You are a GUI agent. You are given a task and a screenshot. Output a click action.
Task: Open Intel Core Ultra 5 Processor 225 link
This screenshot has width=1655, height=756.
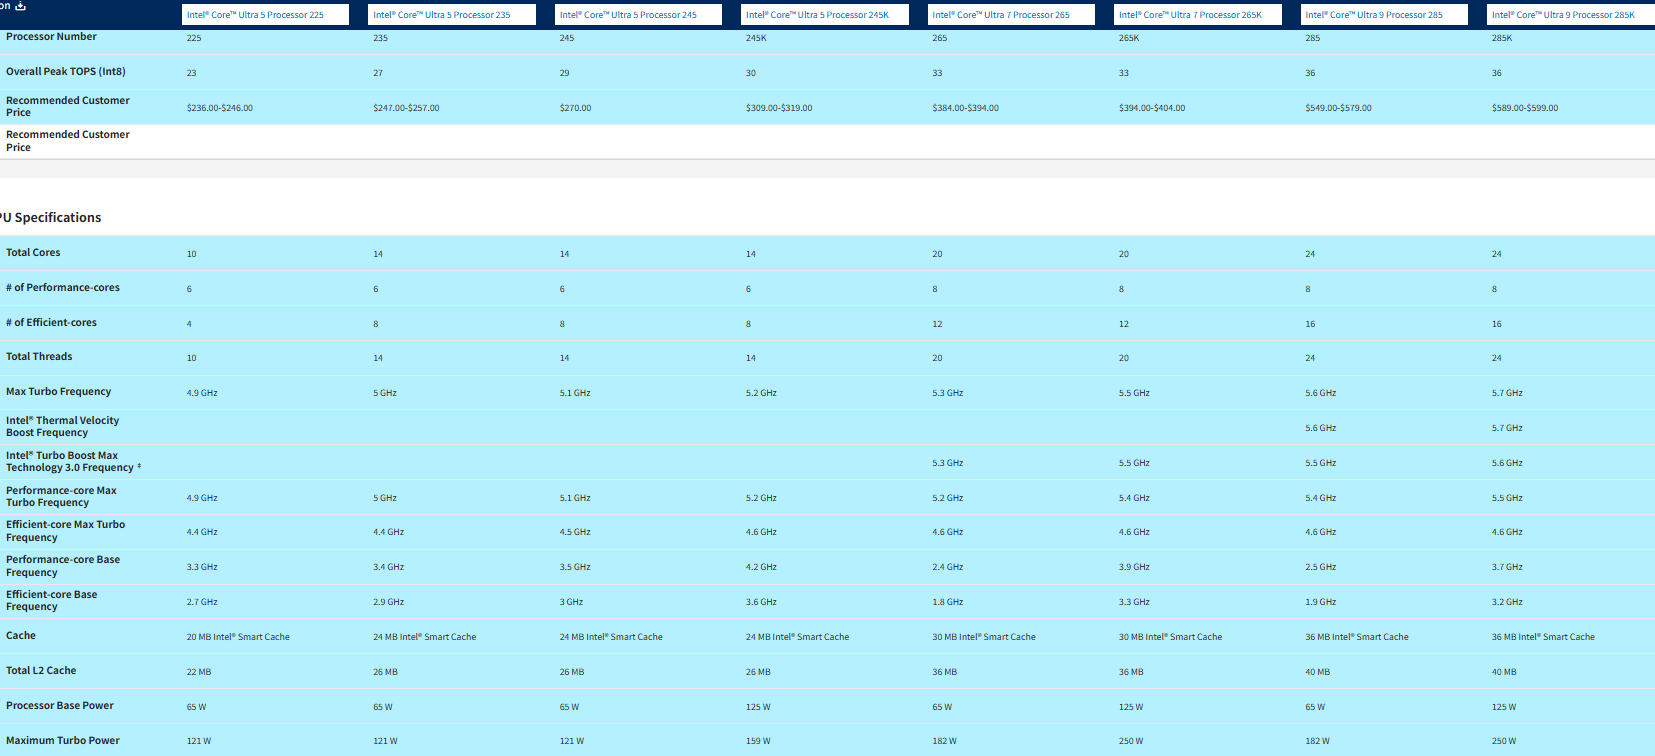(x=255, y=15)
